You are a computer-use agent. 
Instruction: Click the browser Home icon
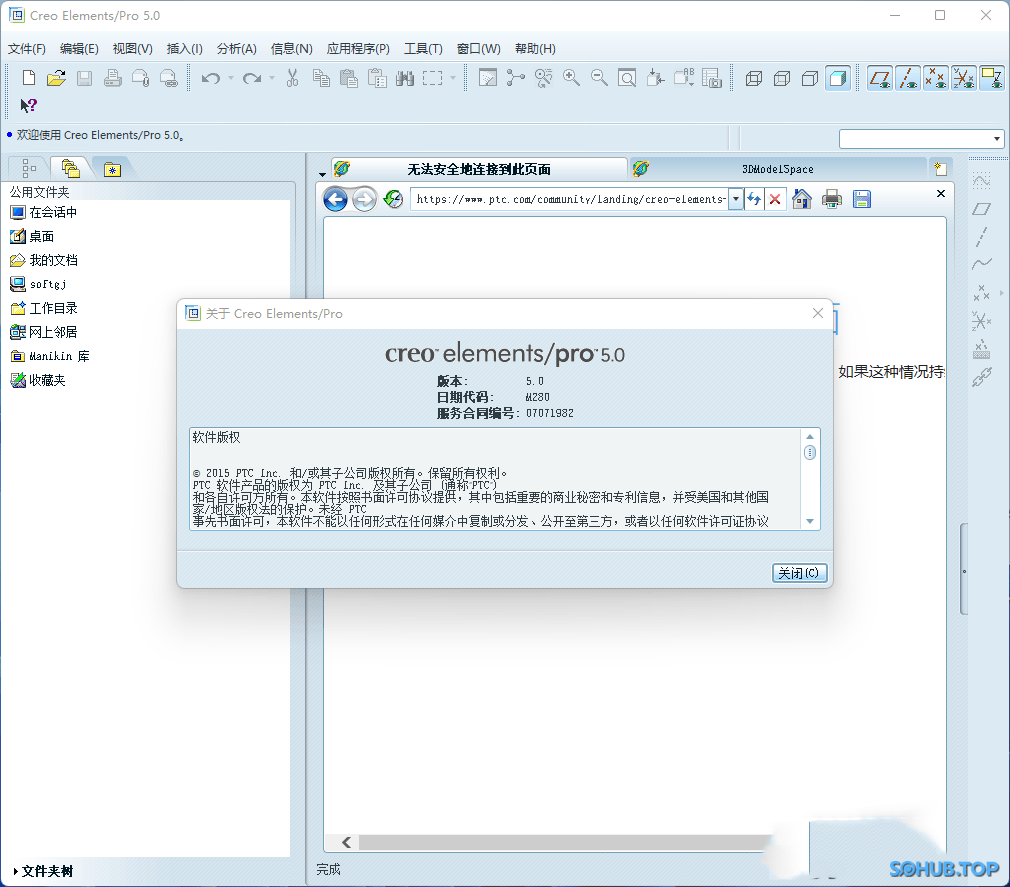coord(801,199)
